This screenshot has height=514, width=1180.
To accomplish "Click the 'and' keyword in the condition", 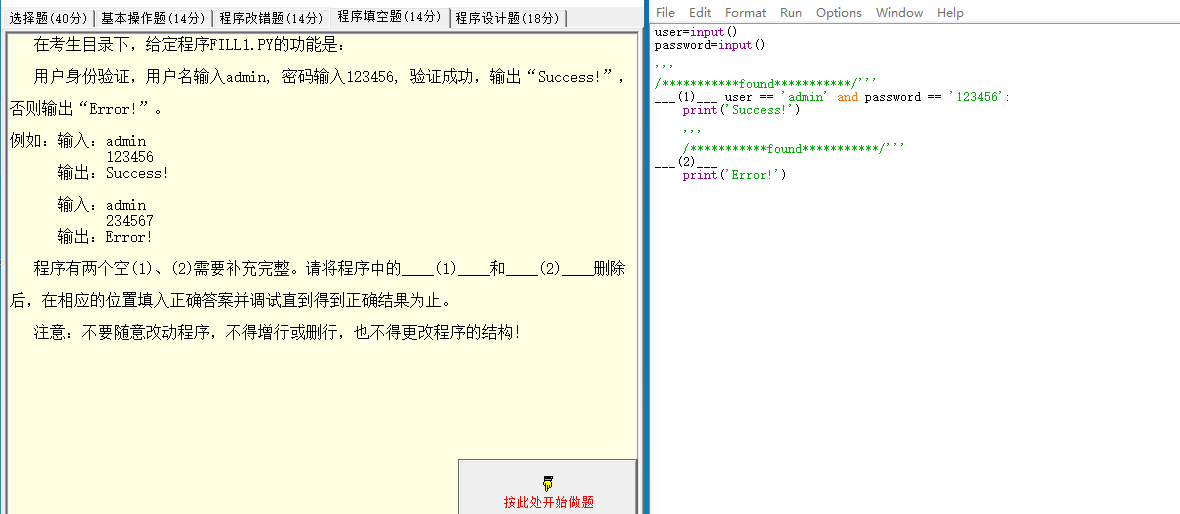I will tap(847, 97).
